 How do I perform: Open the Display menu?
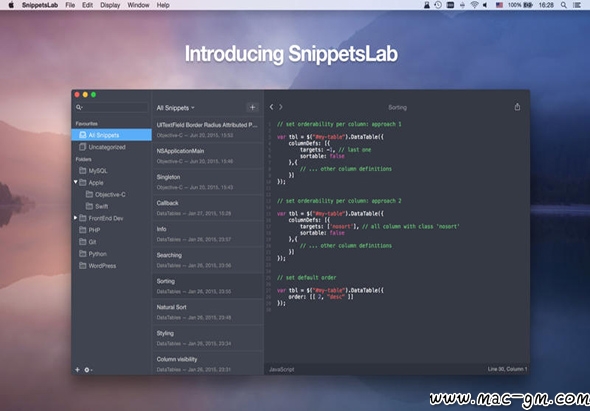[110, 5]
